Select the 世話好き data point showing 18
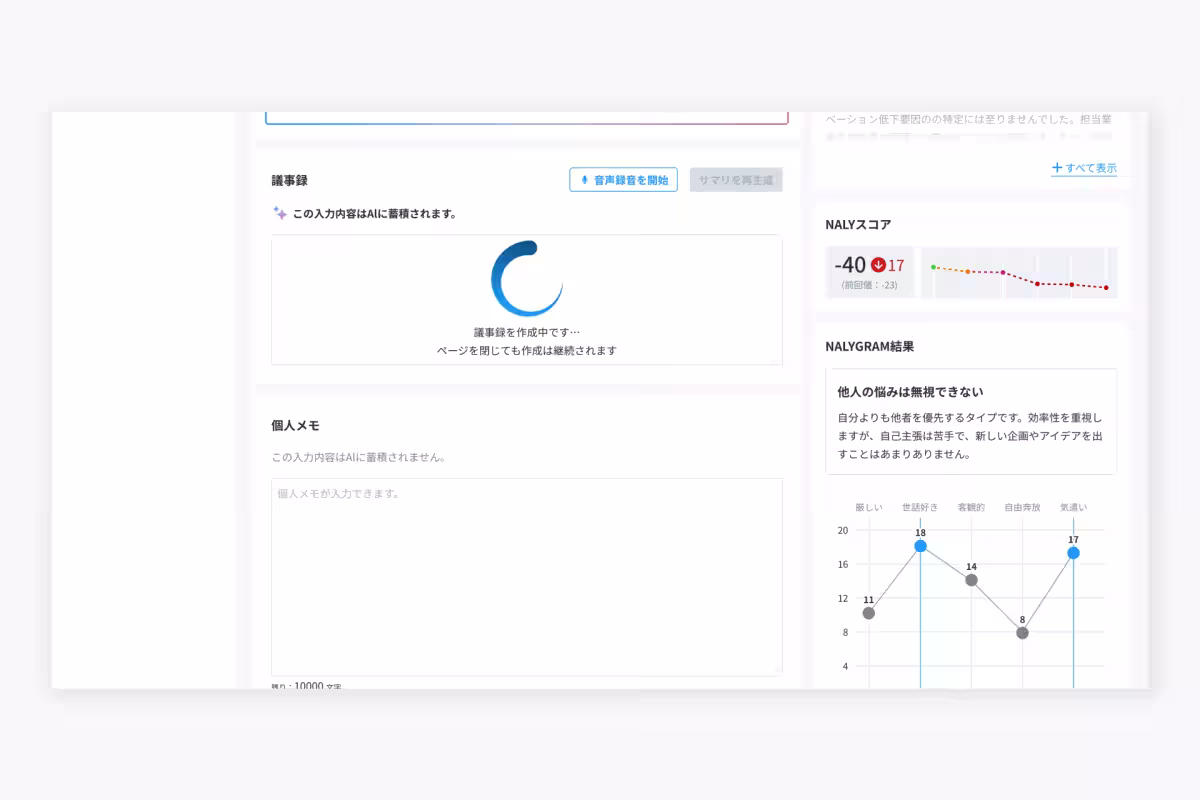1200x800 pixels. [919, 545]
